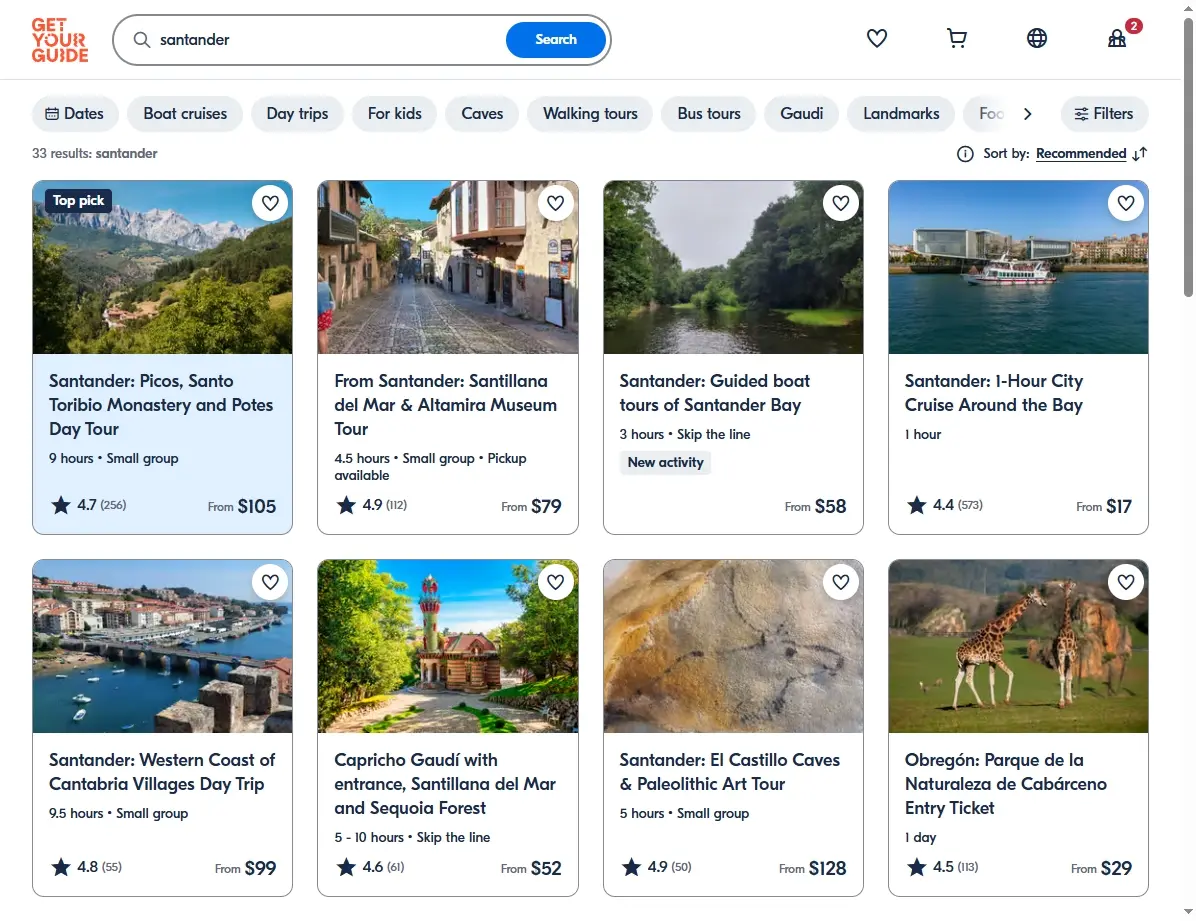Click the sort order arrows icon
1196x921 pixels.
click(1140, 154)
